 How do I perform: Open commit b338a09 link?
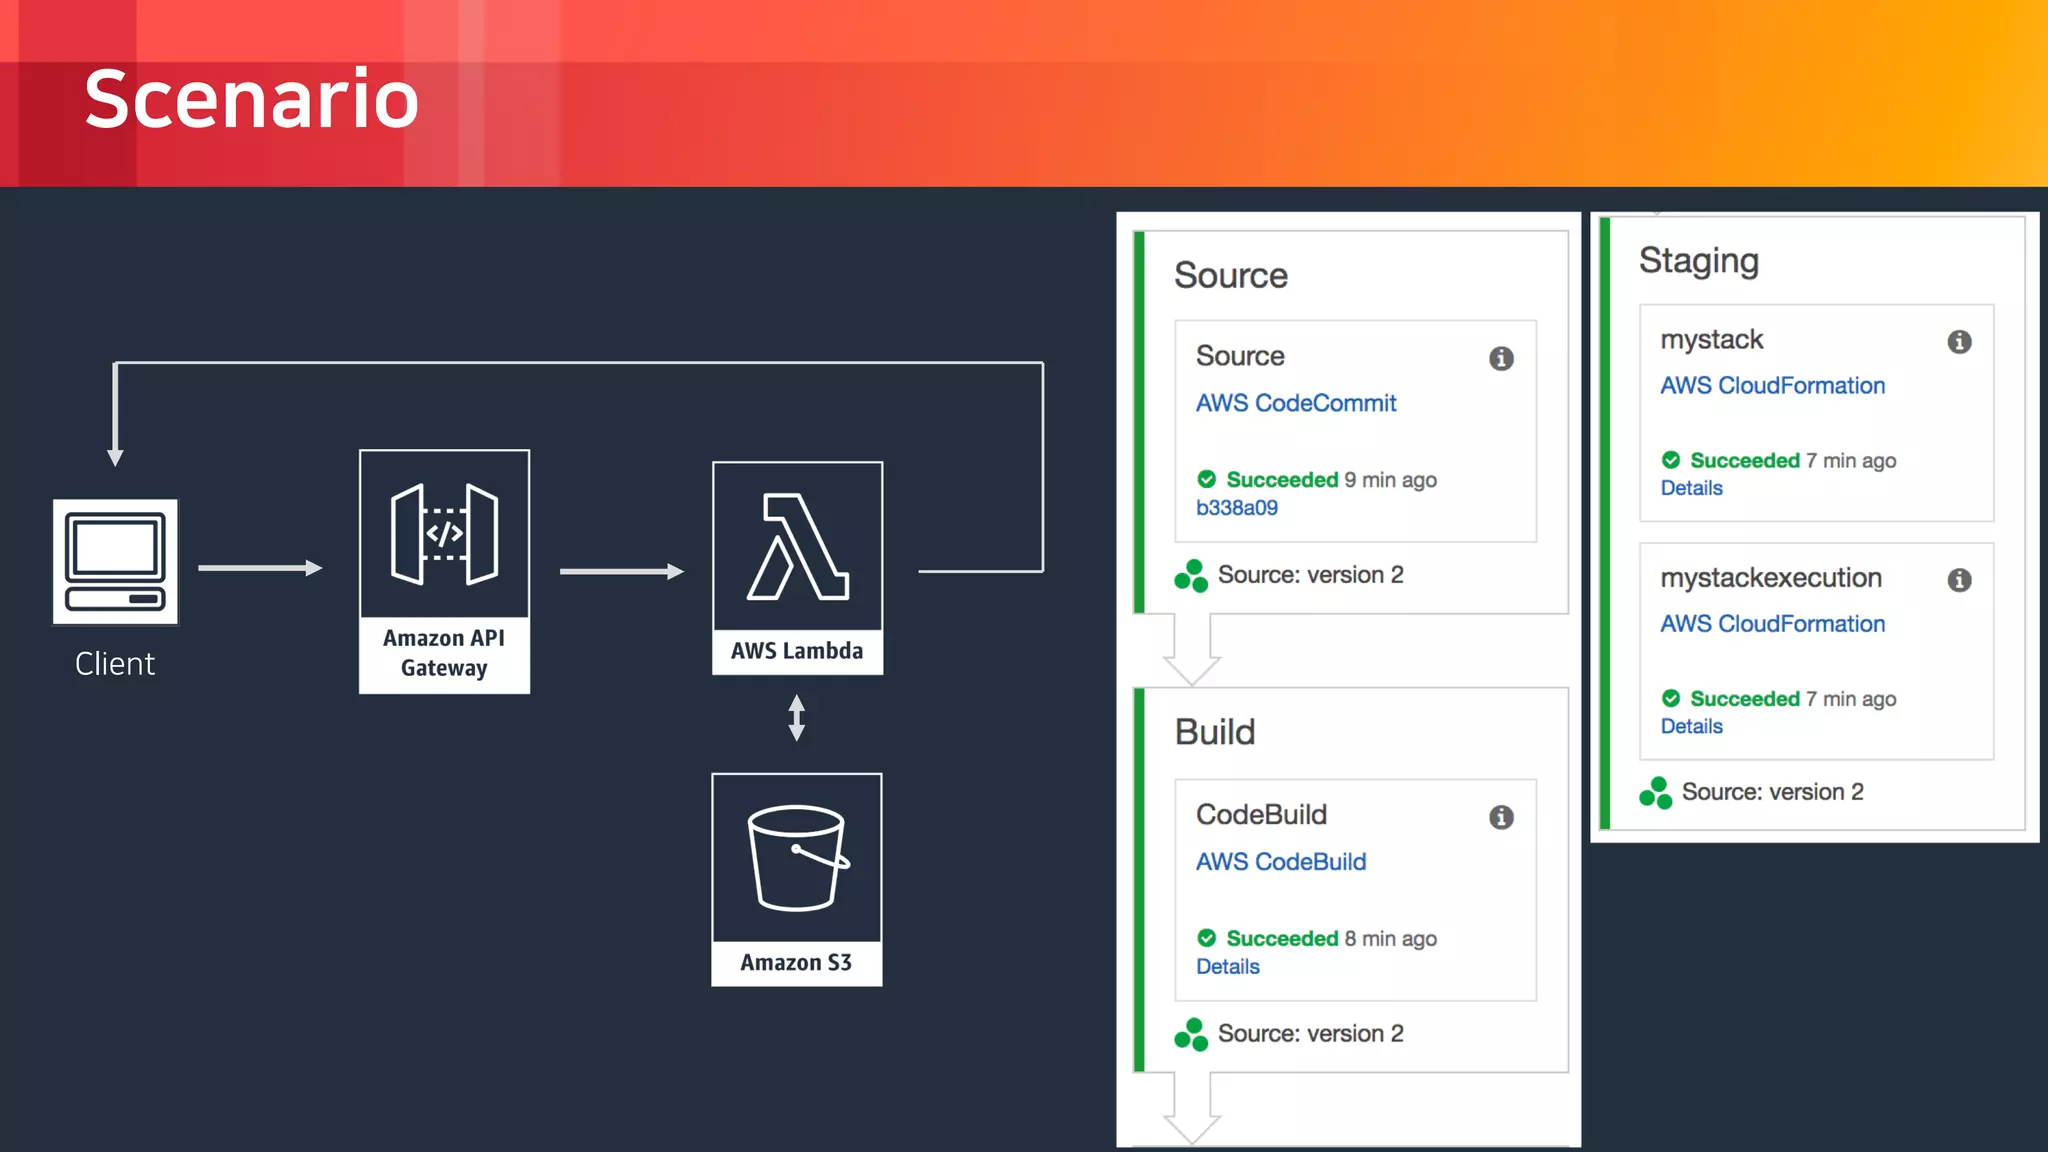(1237, 508)
